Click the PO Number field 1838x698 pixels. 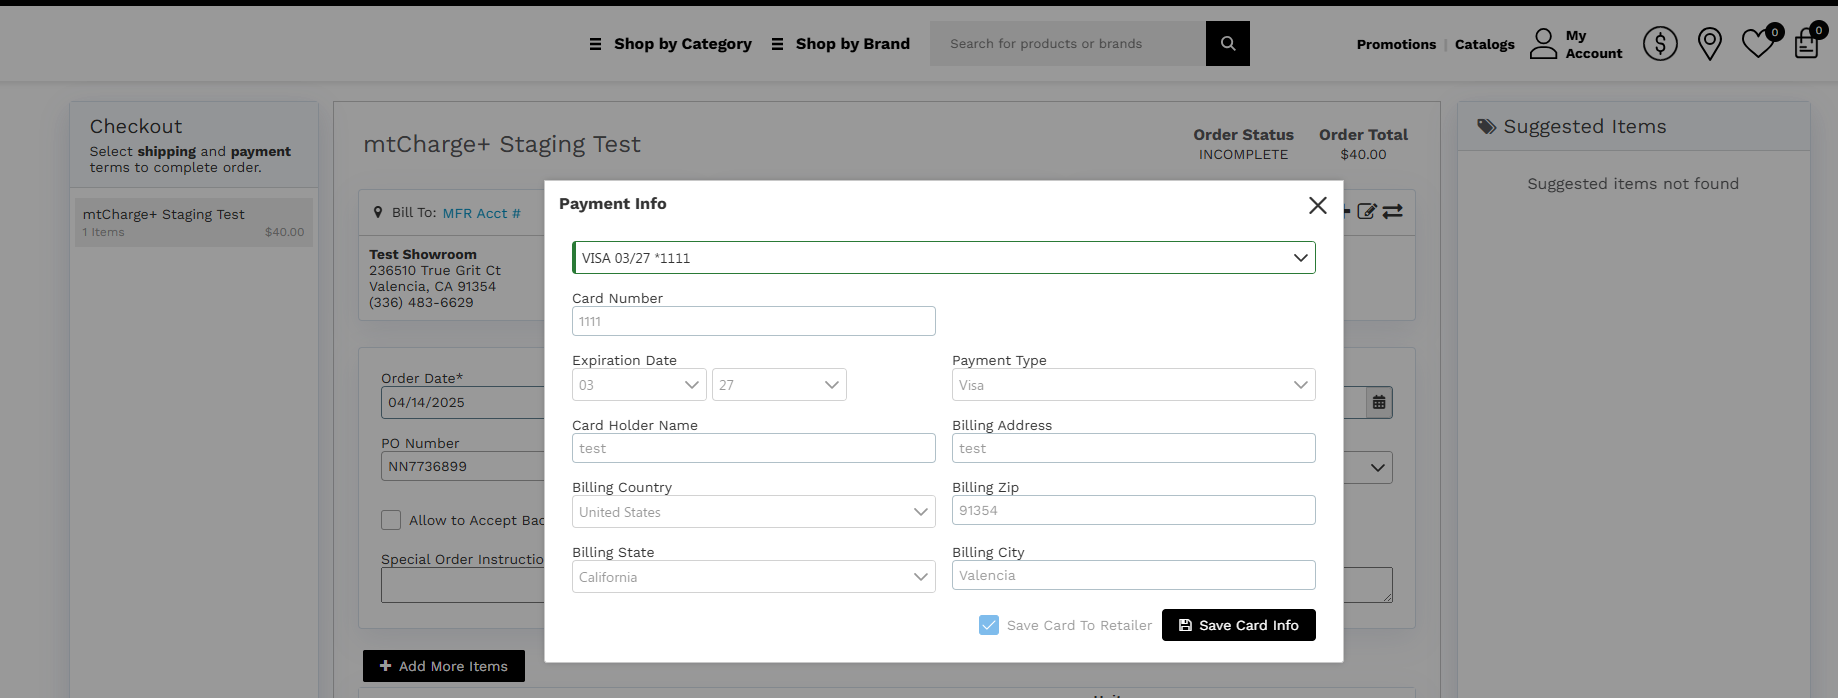click(x=463, y=467)
